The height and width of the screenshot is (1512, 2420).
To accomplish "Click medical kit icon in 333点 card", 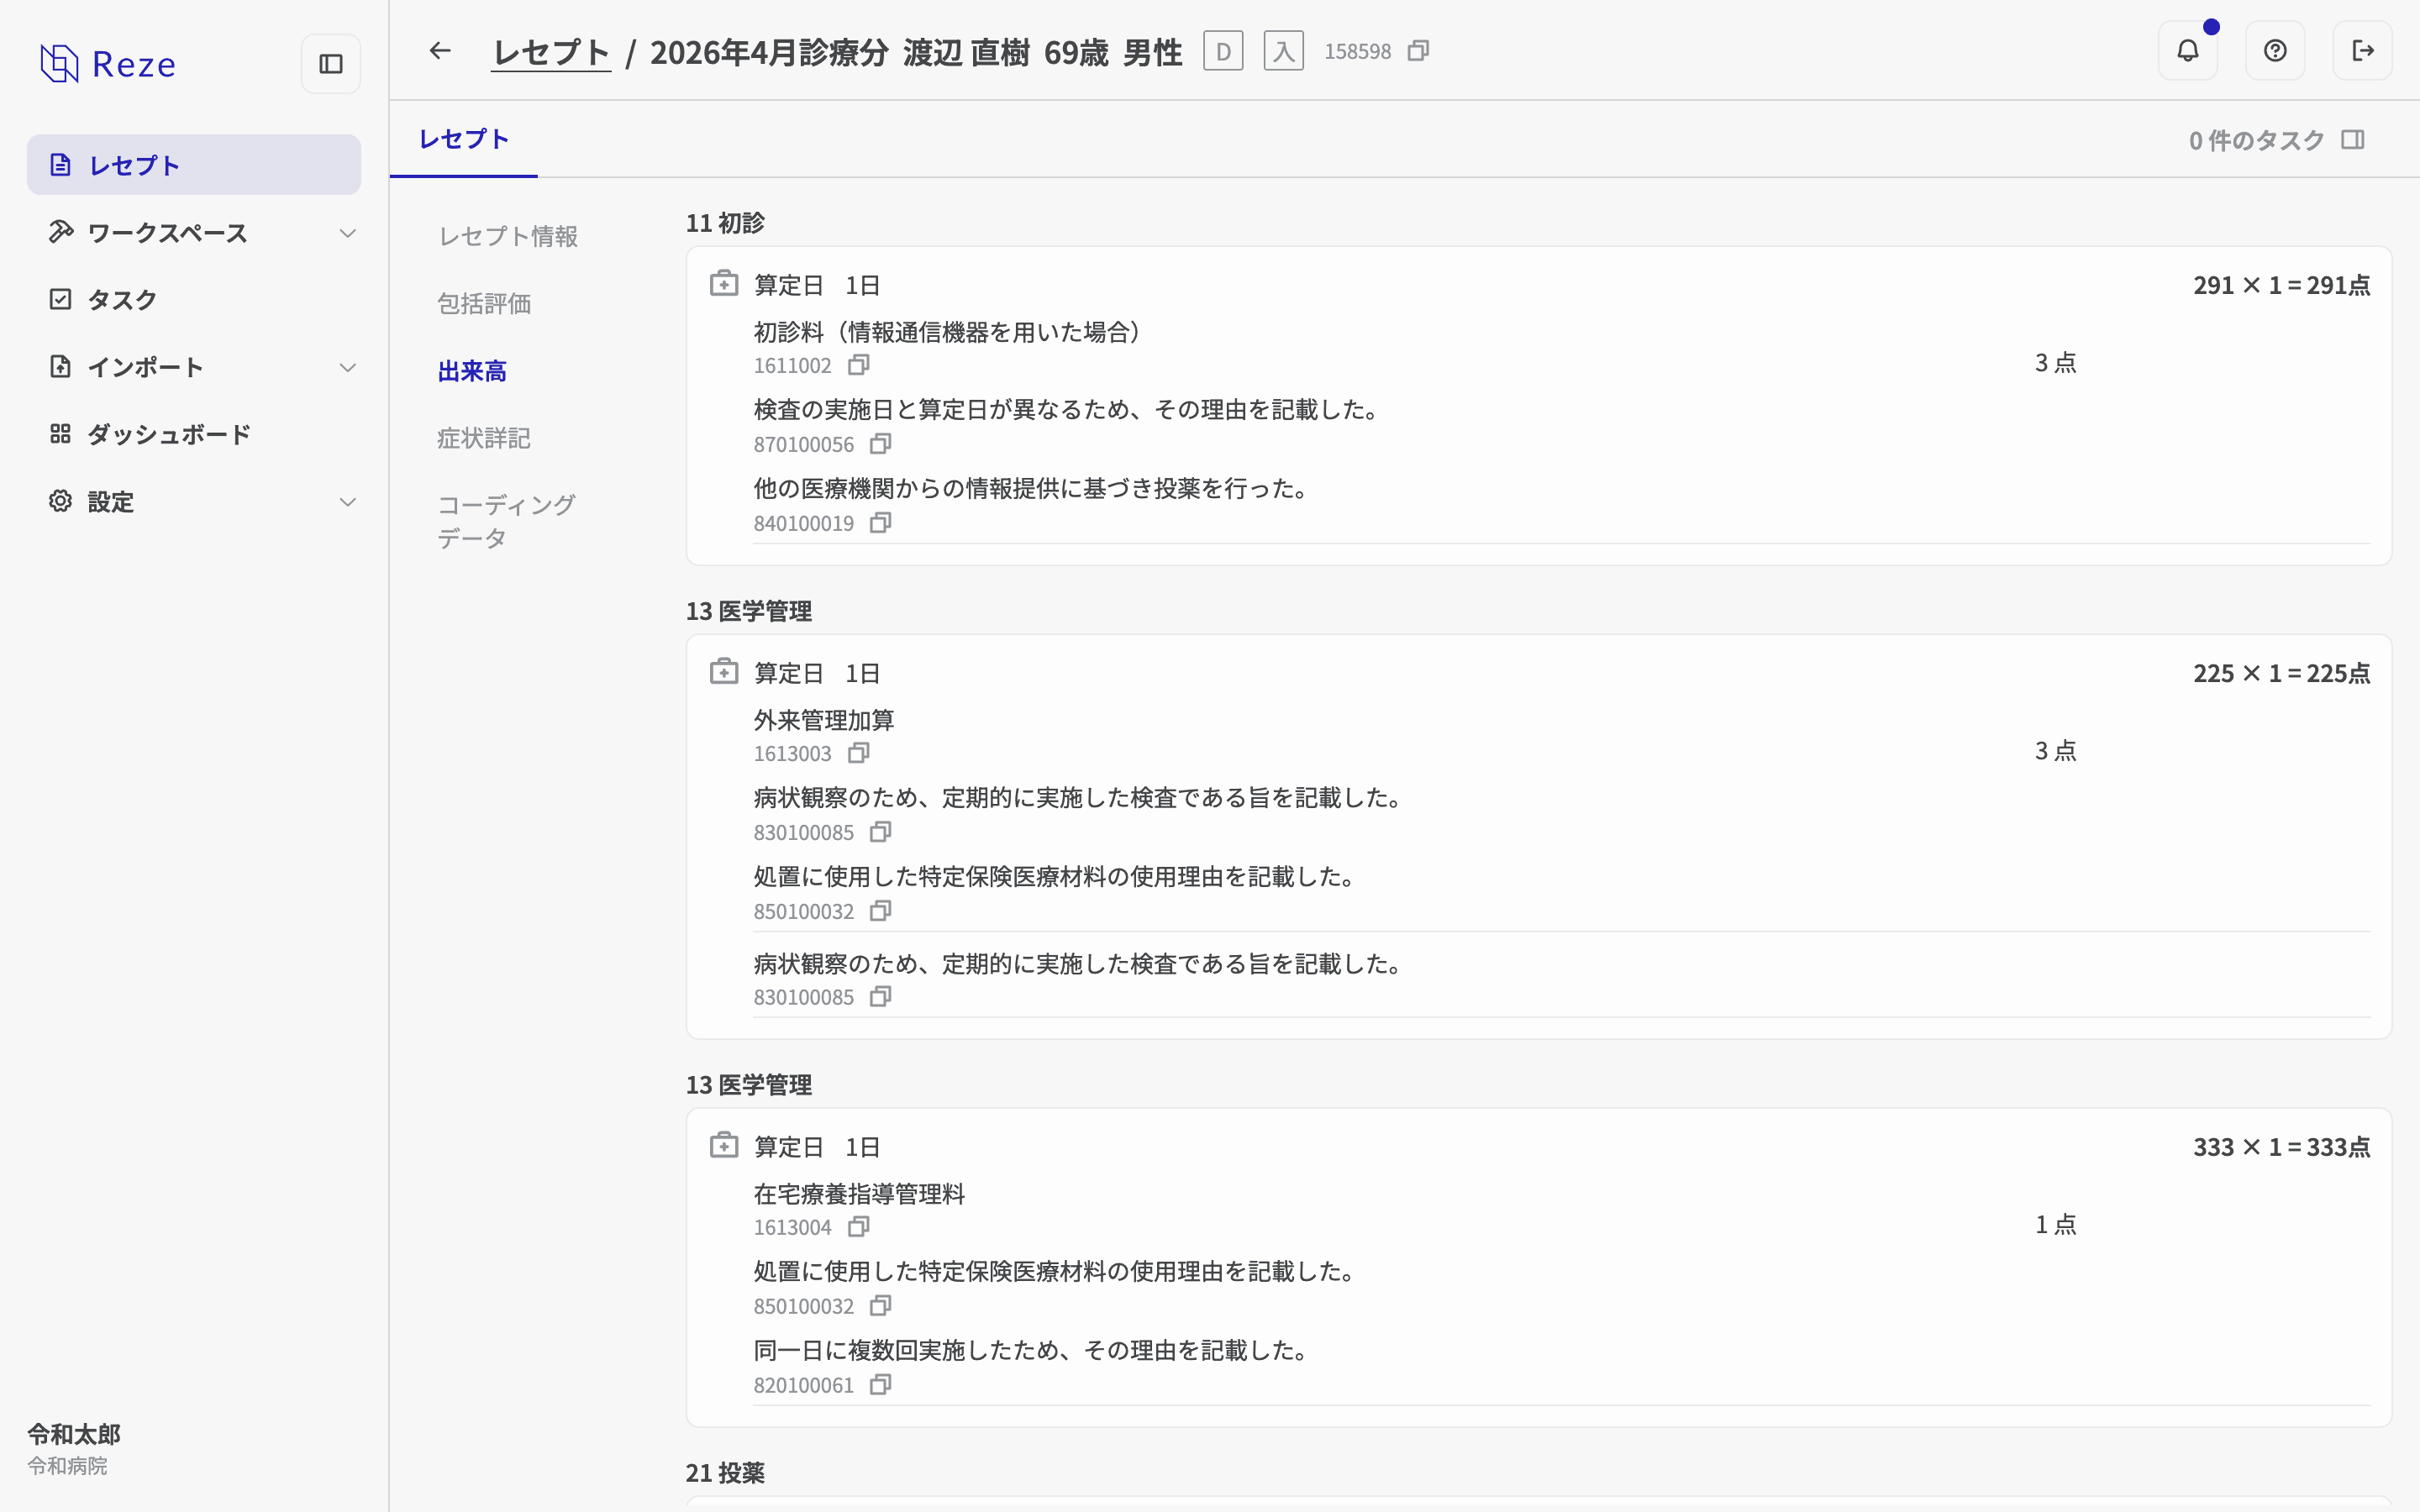I will (724, 1146).
